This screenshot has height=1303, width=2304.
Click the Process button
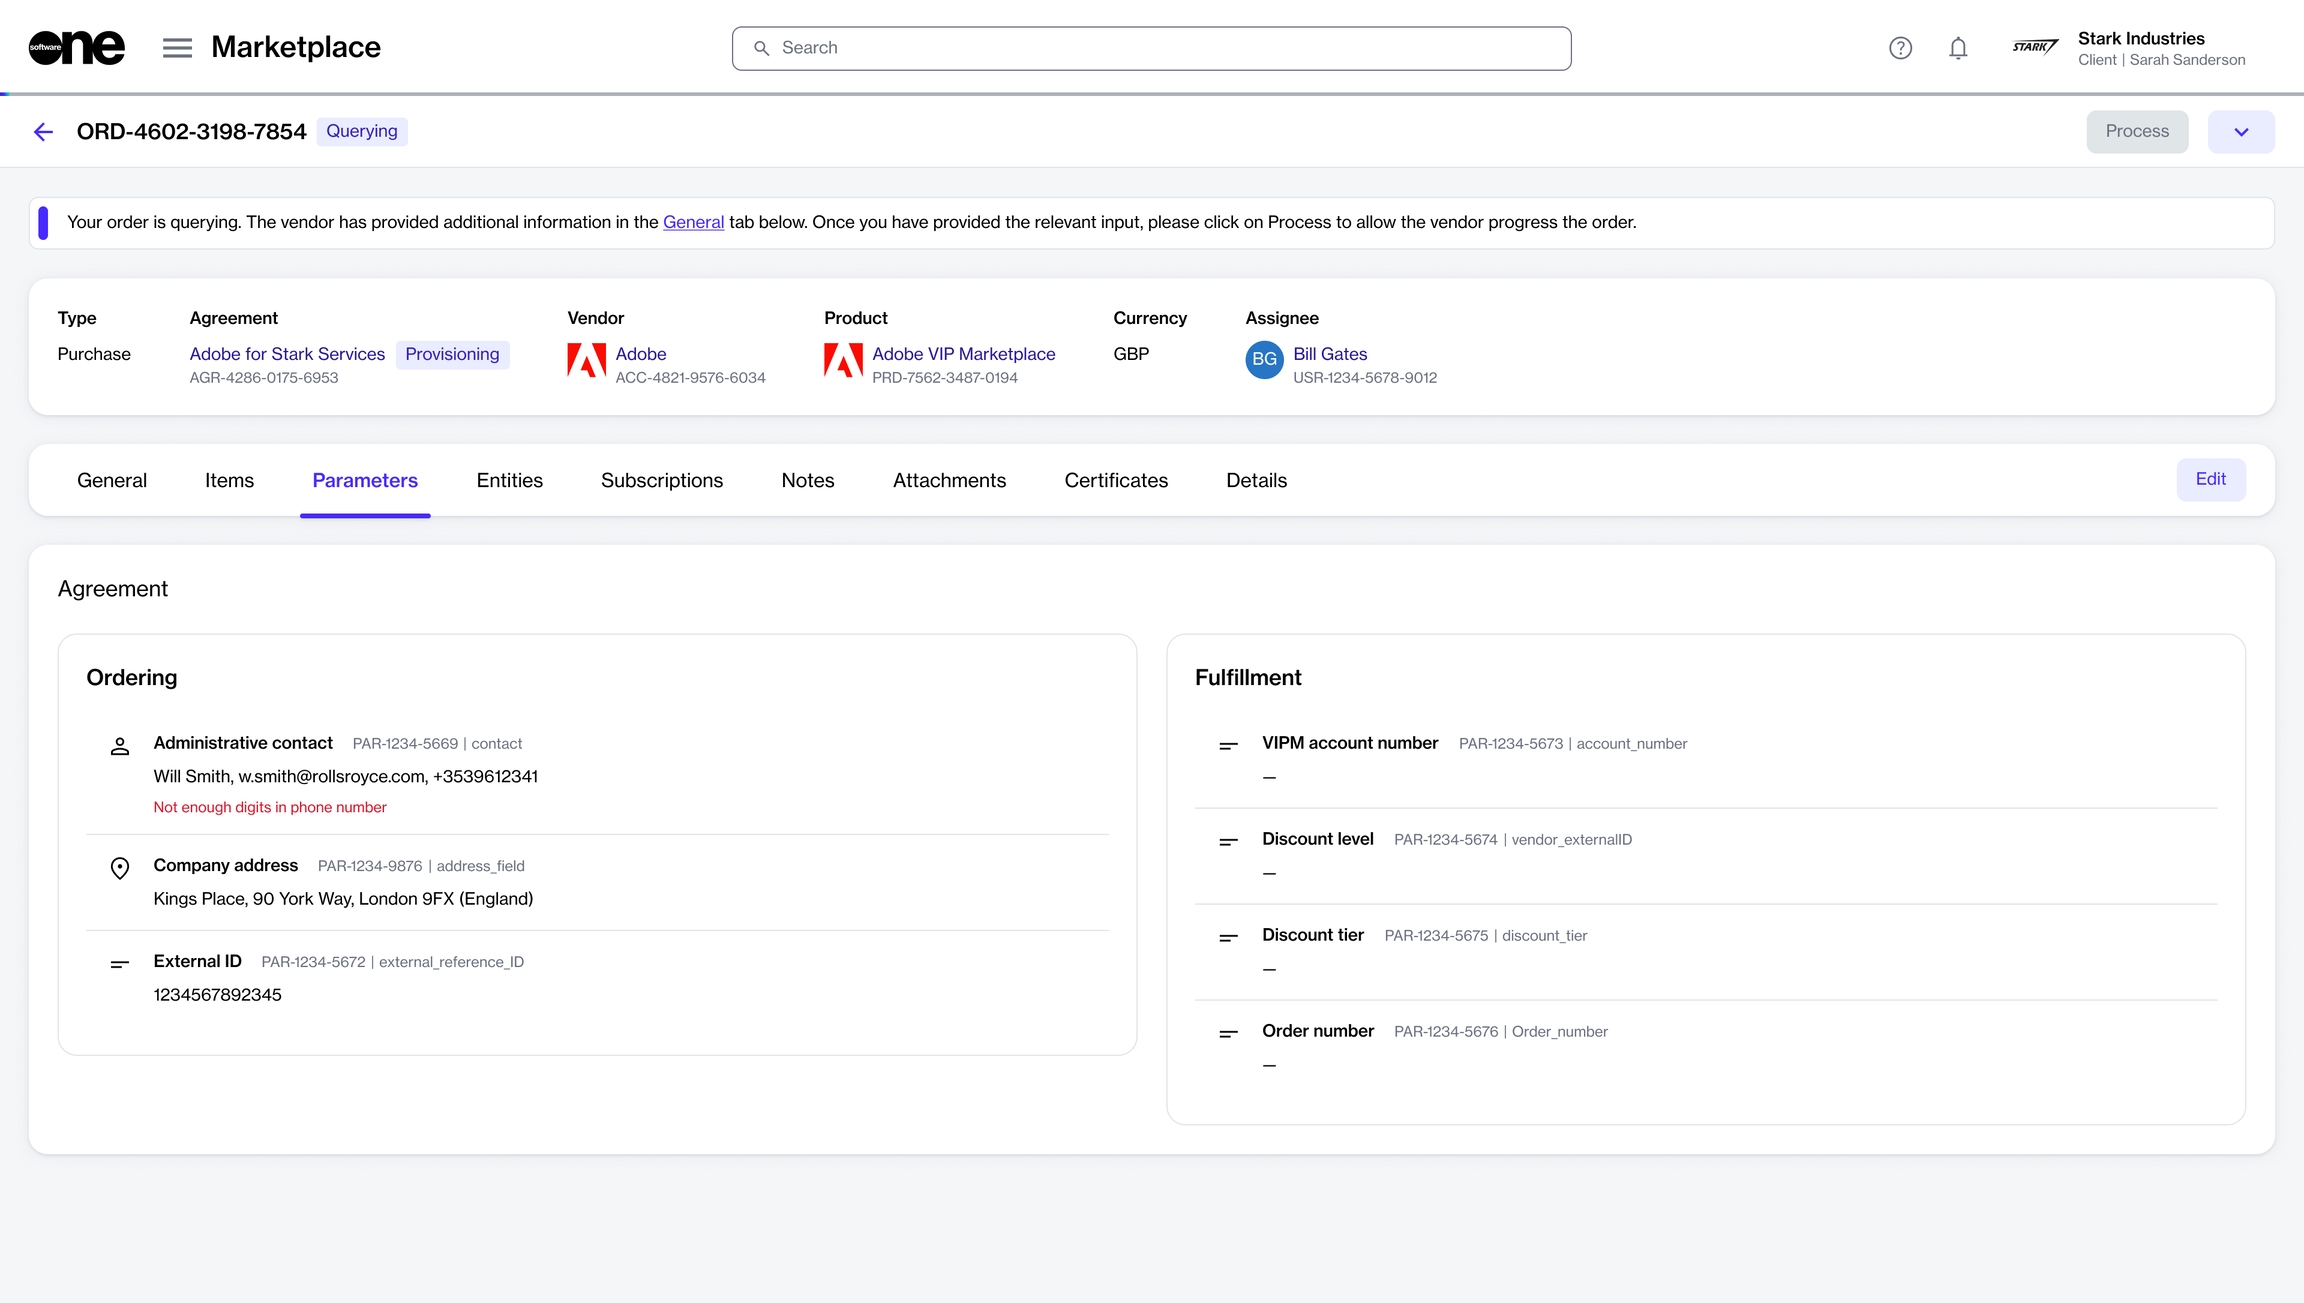(x=2137, y=132)
